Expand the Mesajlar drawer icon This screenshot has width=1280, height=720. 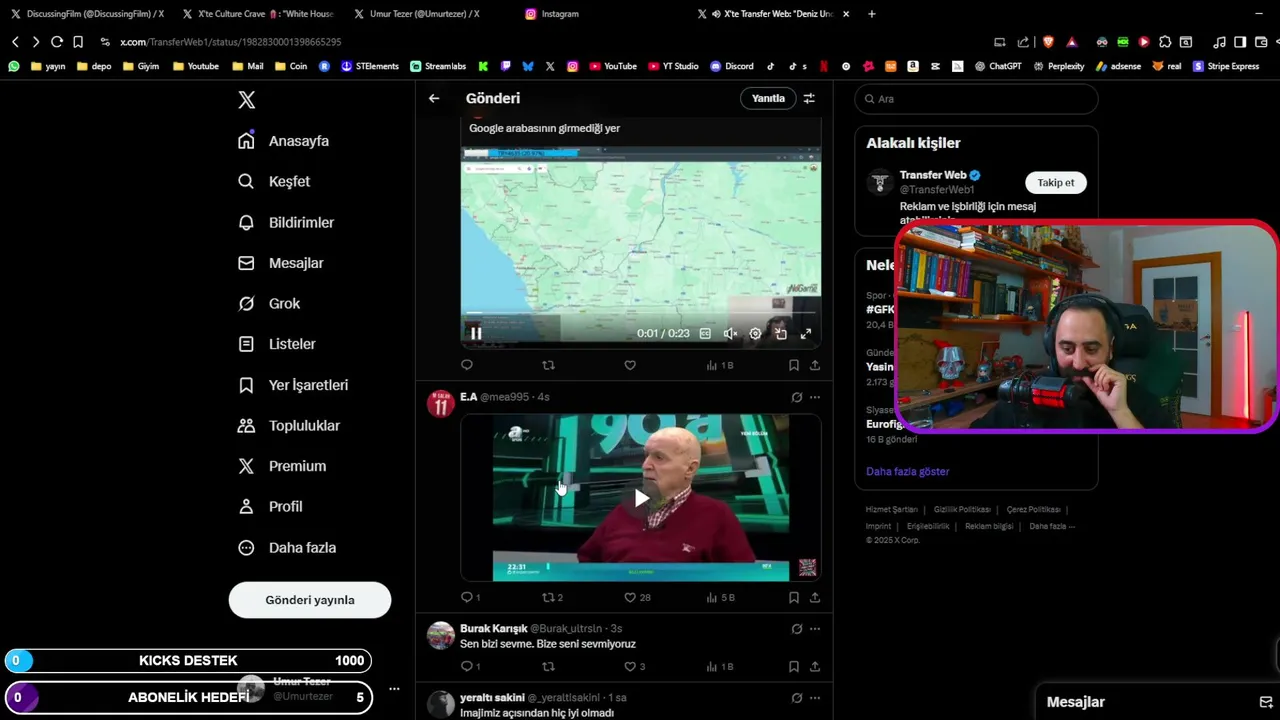click(x=1265, y=702)
